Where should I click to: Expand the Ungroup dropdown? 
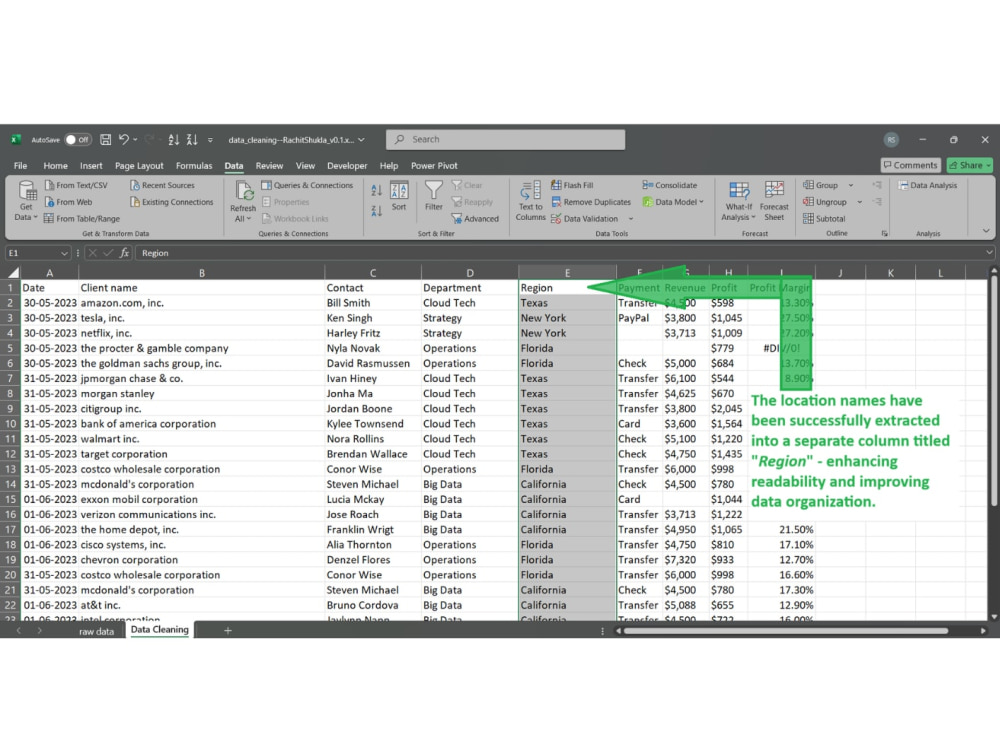click(x=859, y=202)
